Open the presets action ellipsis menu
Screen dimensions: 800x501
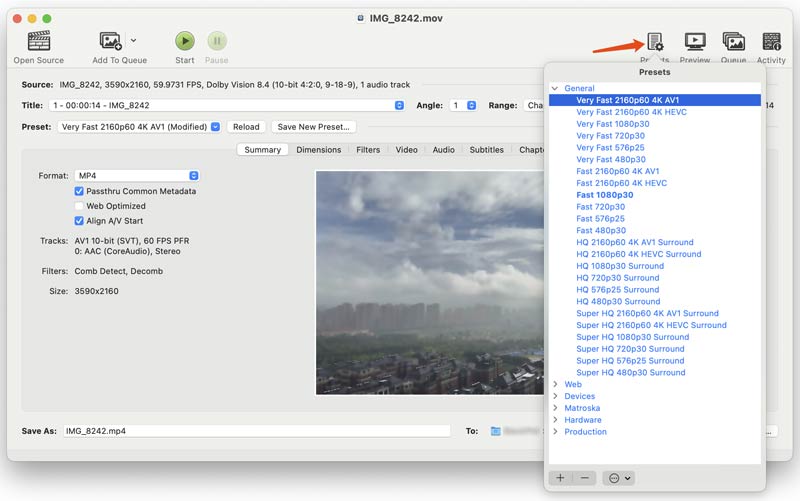(619, 478)
